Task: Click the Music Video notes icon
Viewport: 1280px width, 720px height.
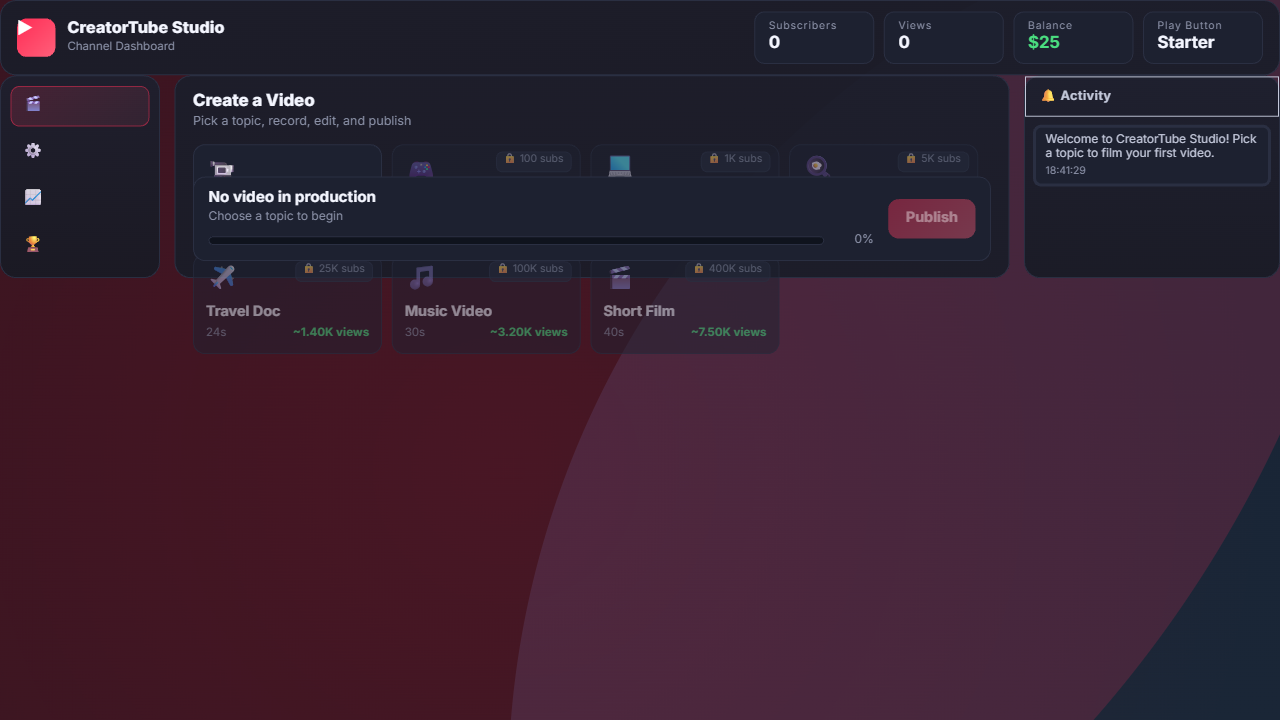Action: (x=421, y=277)
